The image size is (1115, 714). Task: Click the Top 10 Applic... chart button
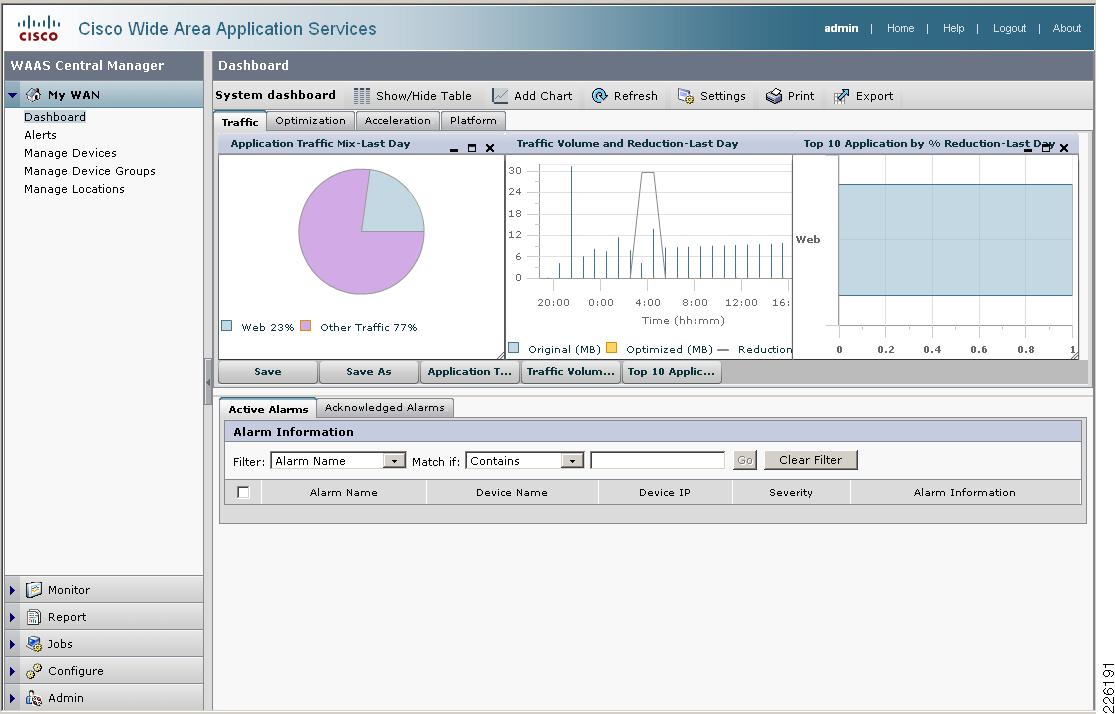[671, 372]
